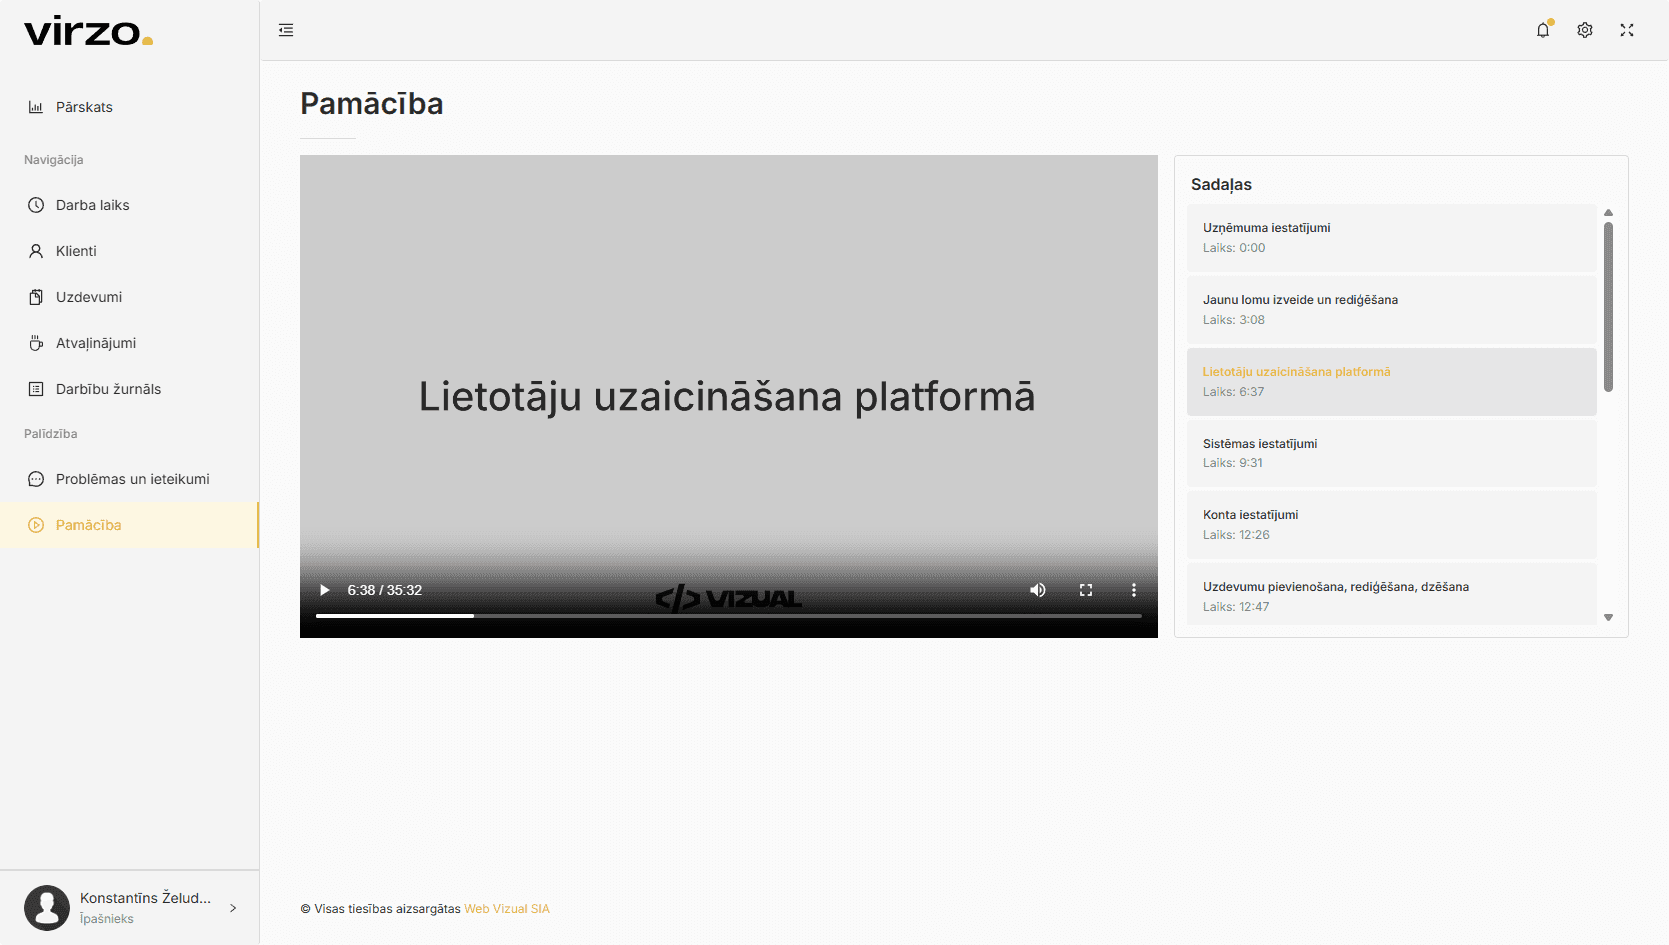
Task: Open the settings gear icon
Action: [x=1585, y=30]
